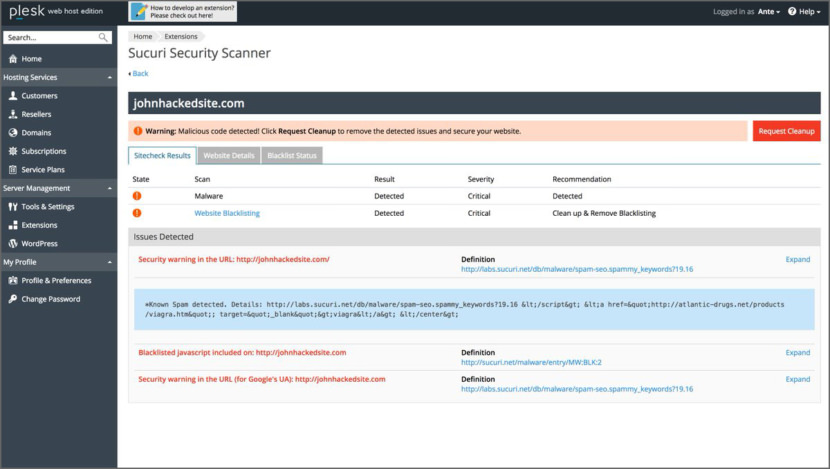Viewport: 830px width, 469px height.
Task: Open Domains in the sidebar
Action: point(36,133)
